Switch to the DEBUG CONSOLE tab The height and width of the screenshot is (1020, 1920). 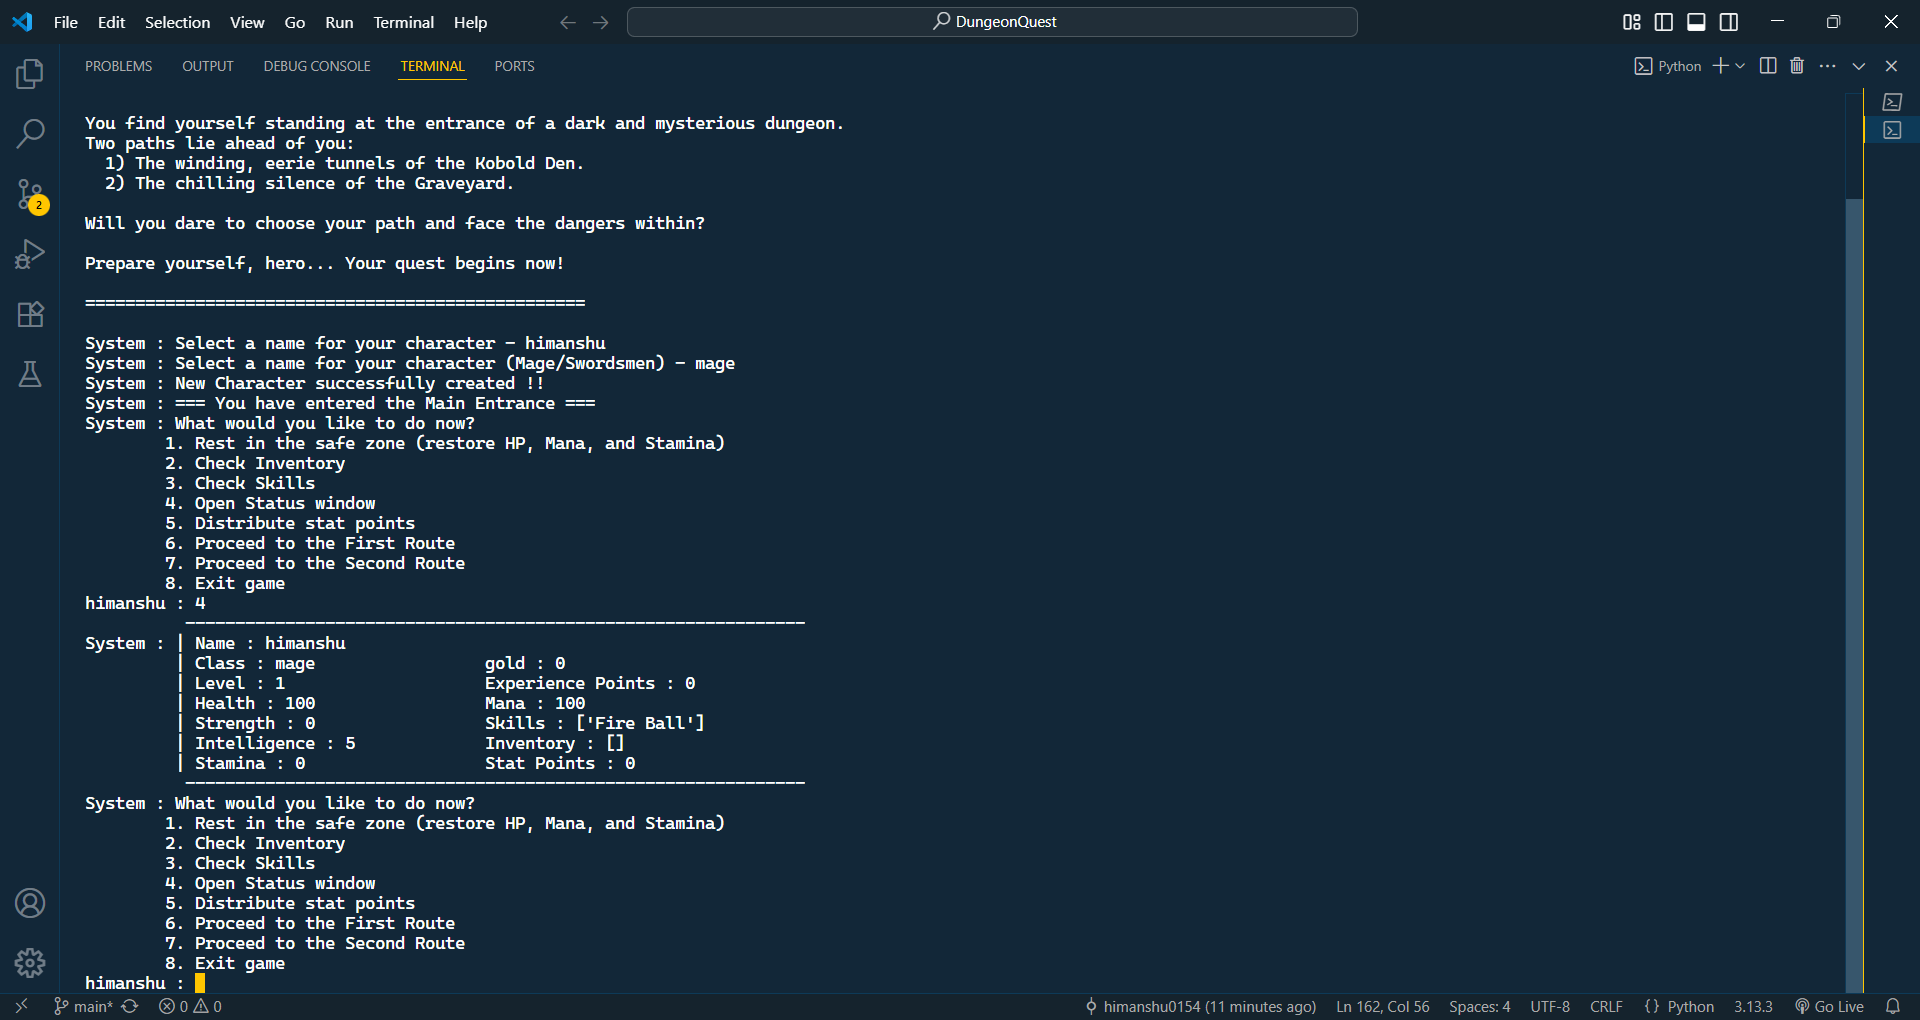click(317, 66)
